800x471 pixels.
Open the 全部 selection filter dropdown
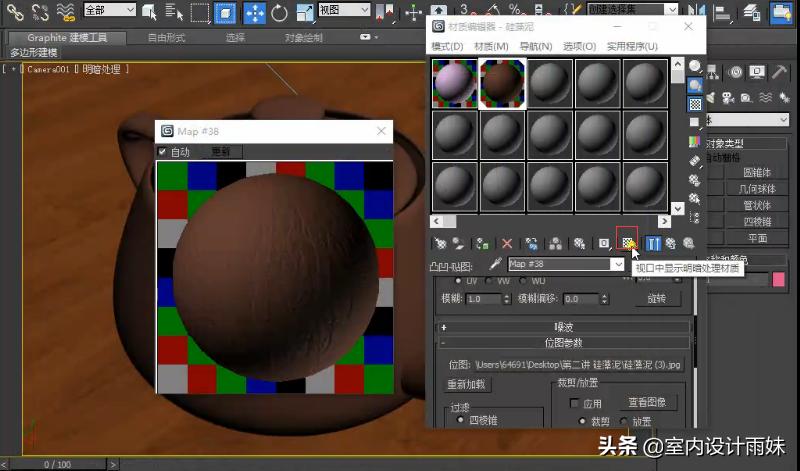tap(109, 11)
